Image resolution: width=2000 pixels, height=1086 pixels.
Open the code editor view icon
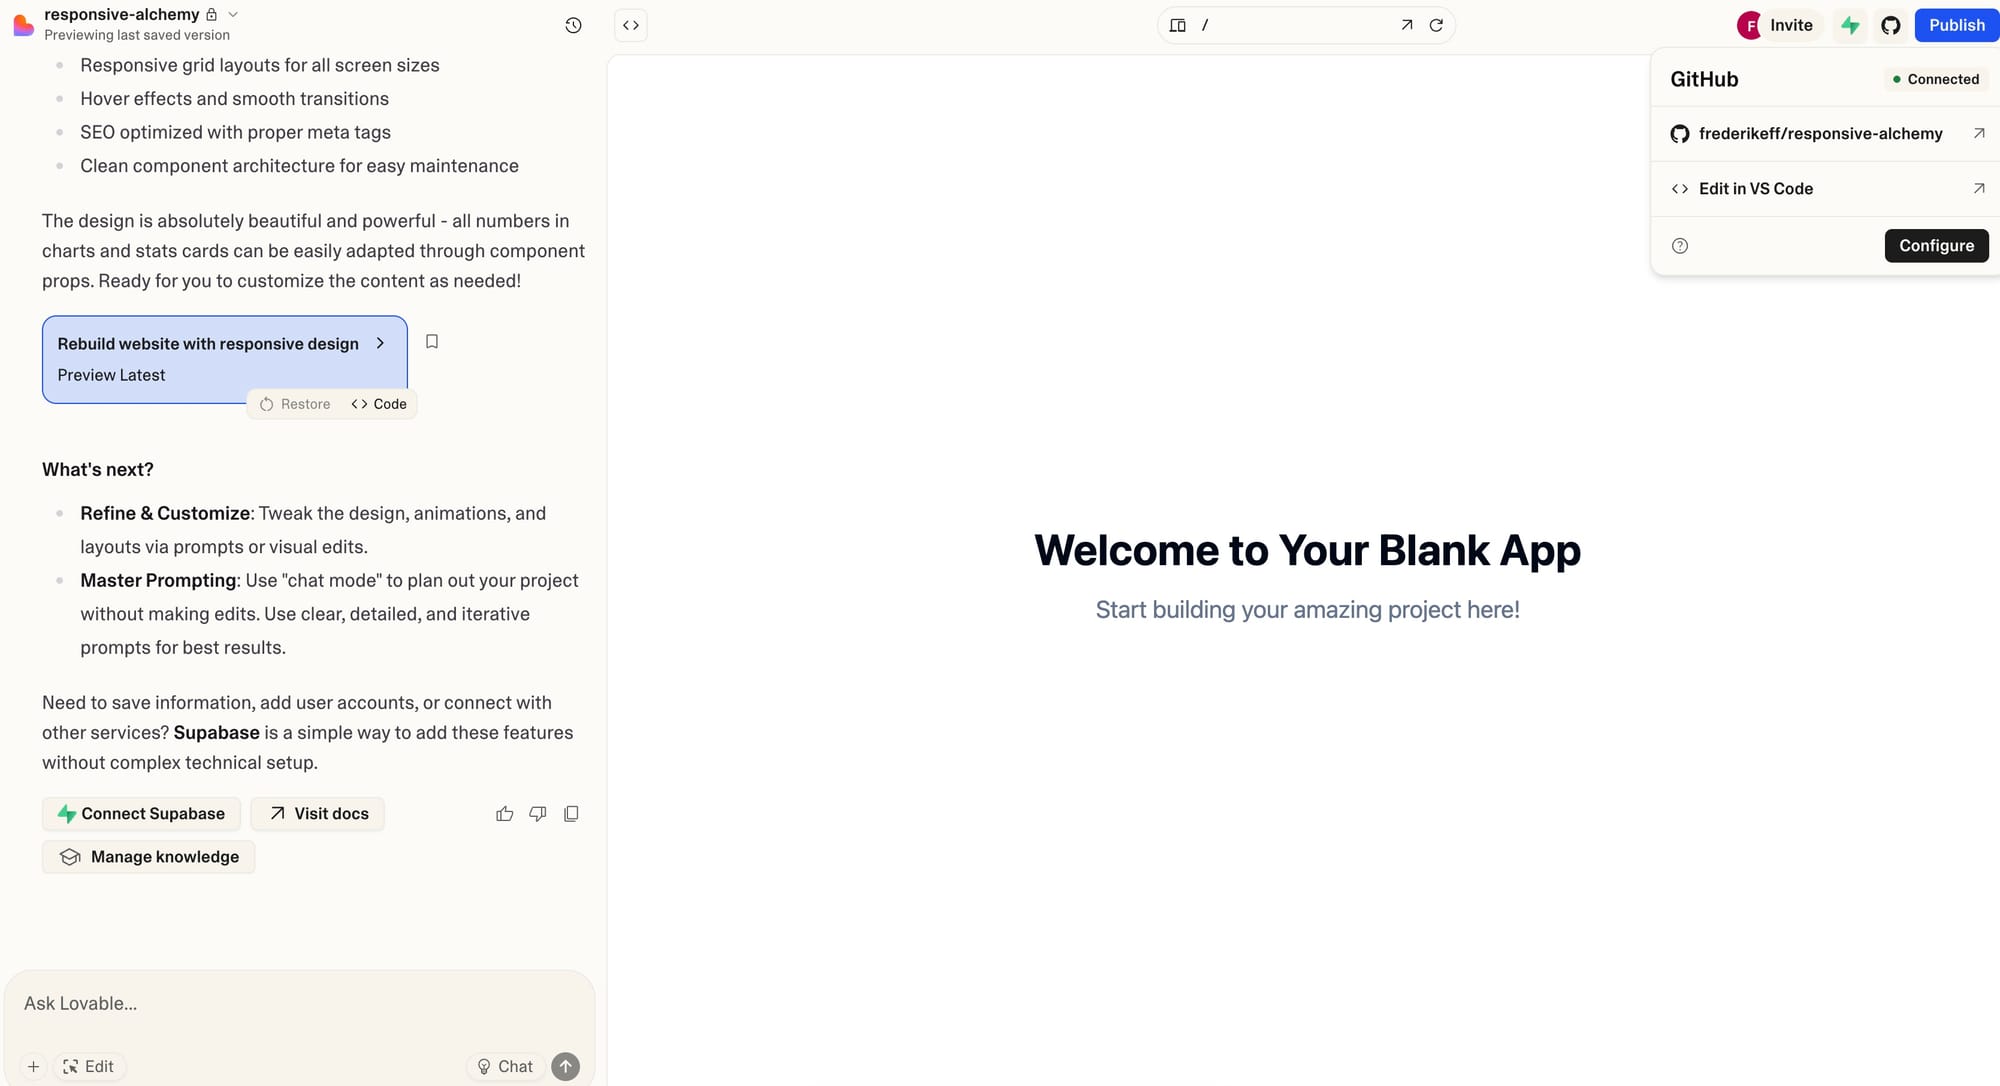(630, 25)
